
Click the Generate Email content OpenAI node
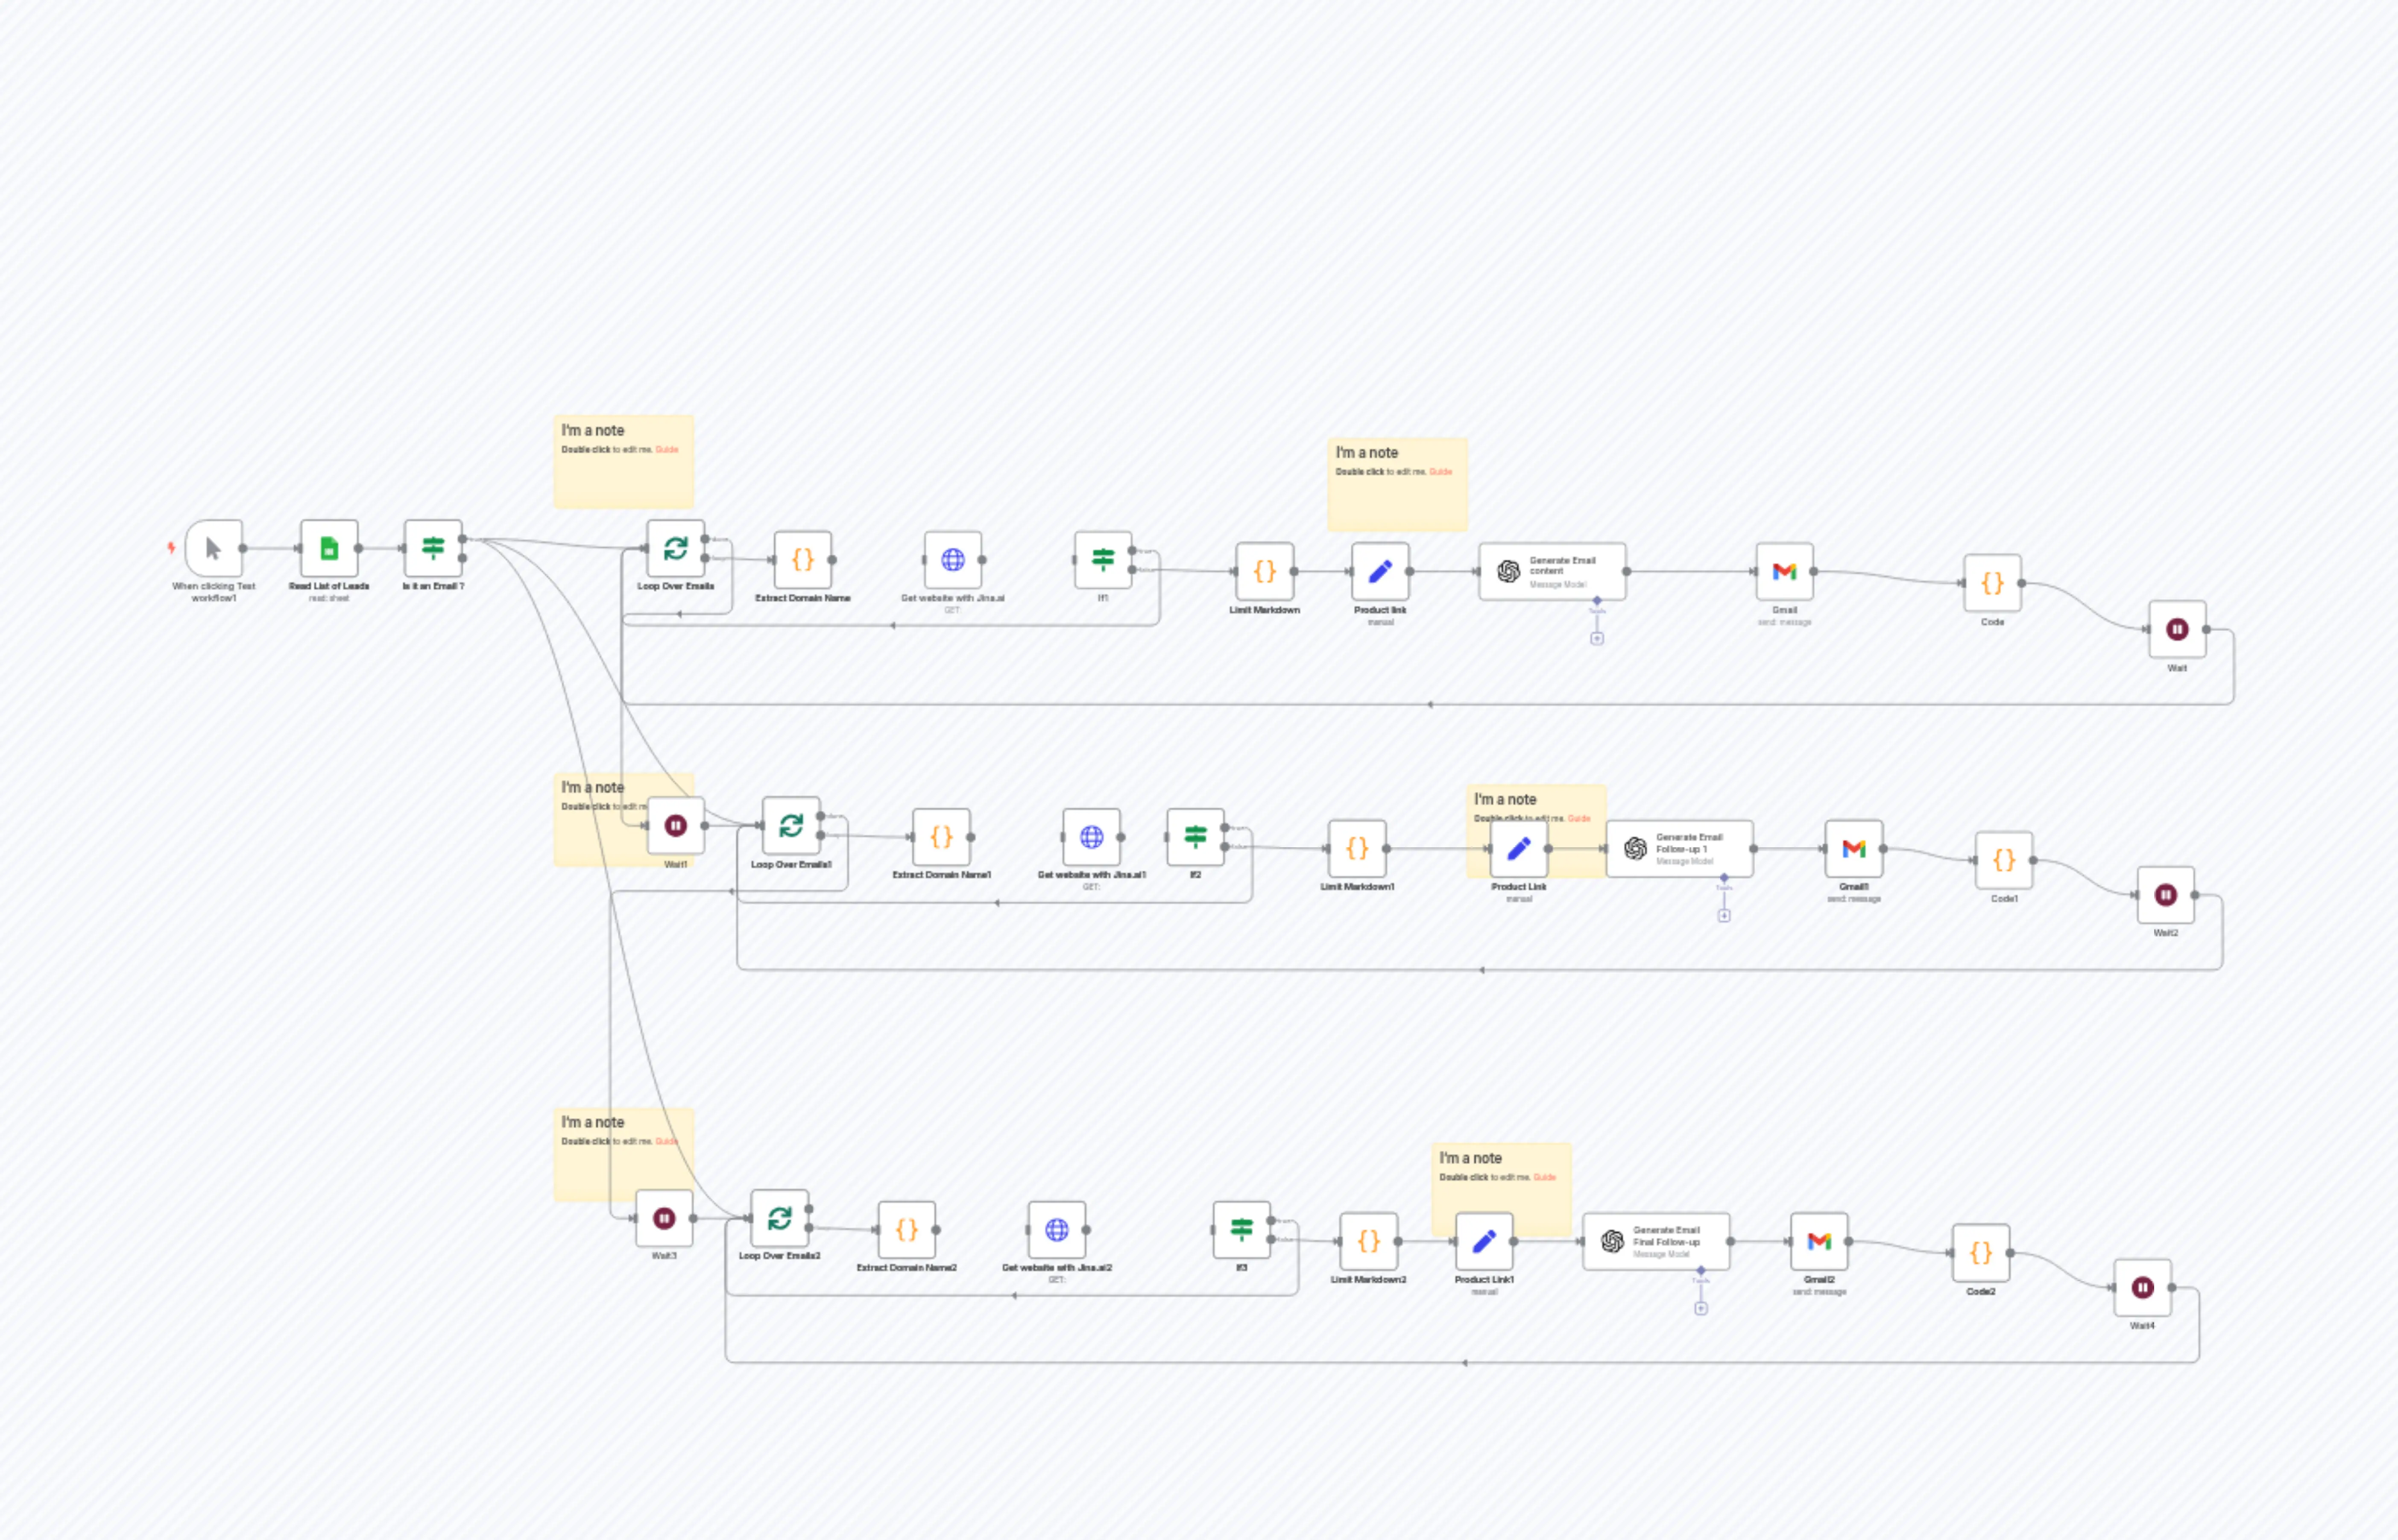tap(1552, 571)
